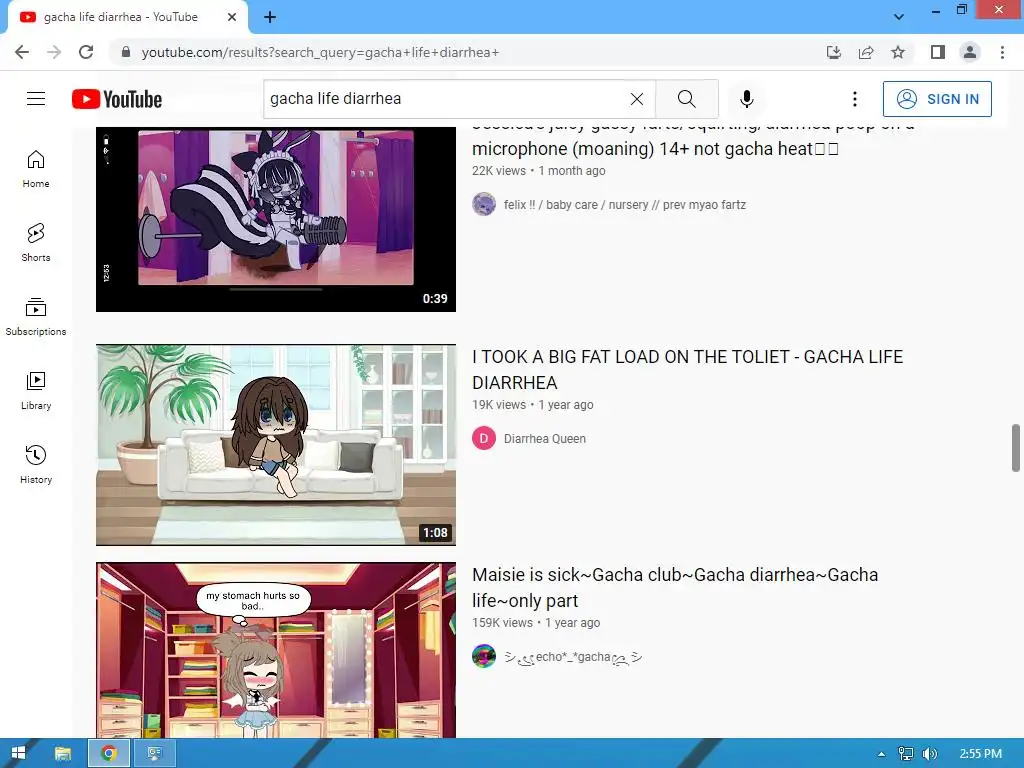Open the Windows Start menu

pyautogui.click(x=18, y=753)
